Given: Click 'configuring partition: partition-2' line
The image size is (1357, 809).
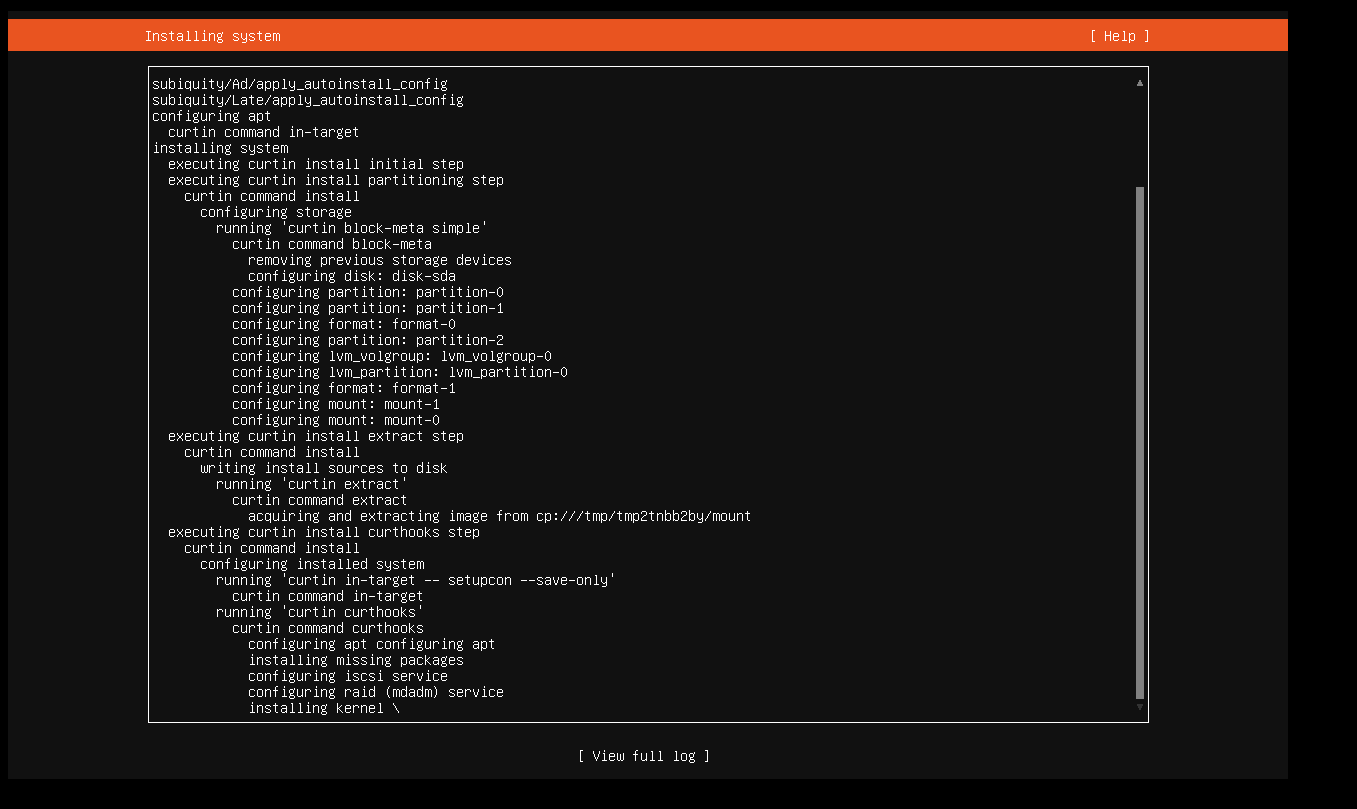Looking at the screenshot, I should tap(368, 340).
